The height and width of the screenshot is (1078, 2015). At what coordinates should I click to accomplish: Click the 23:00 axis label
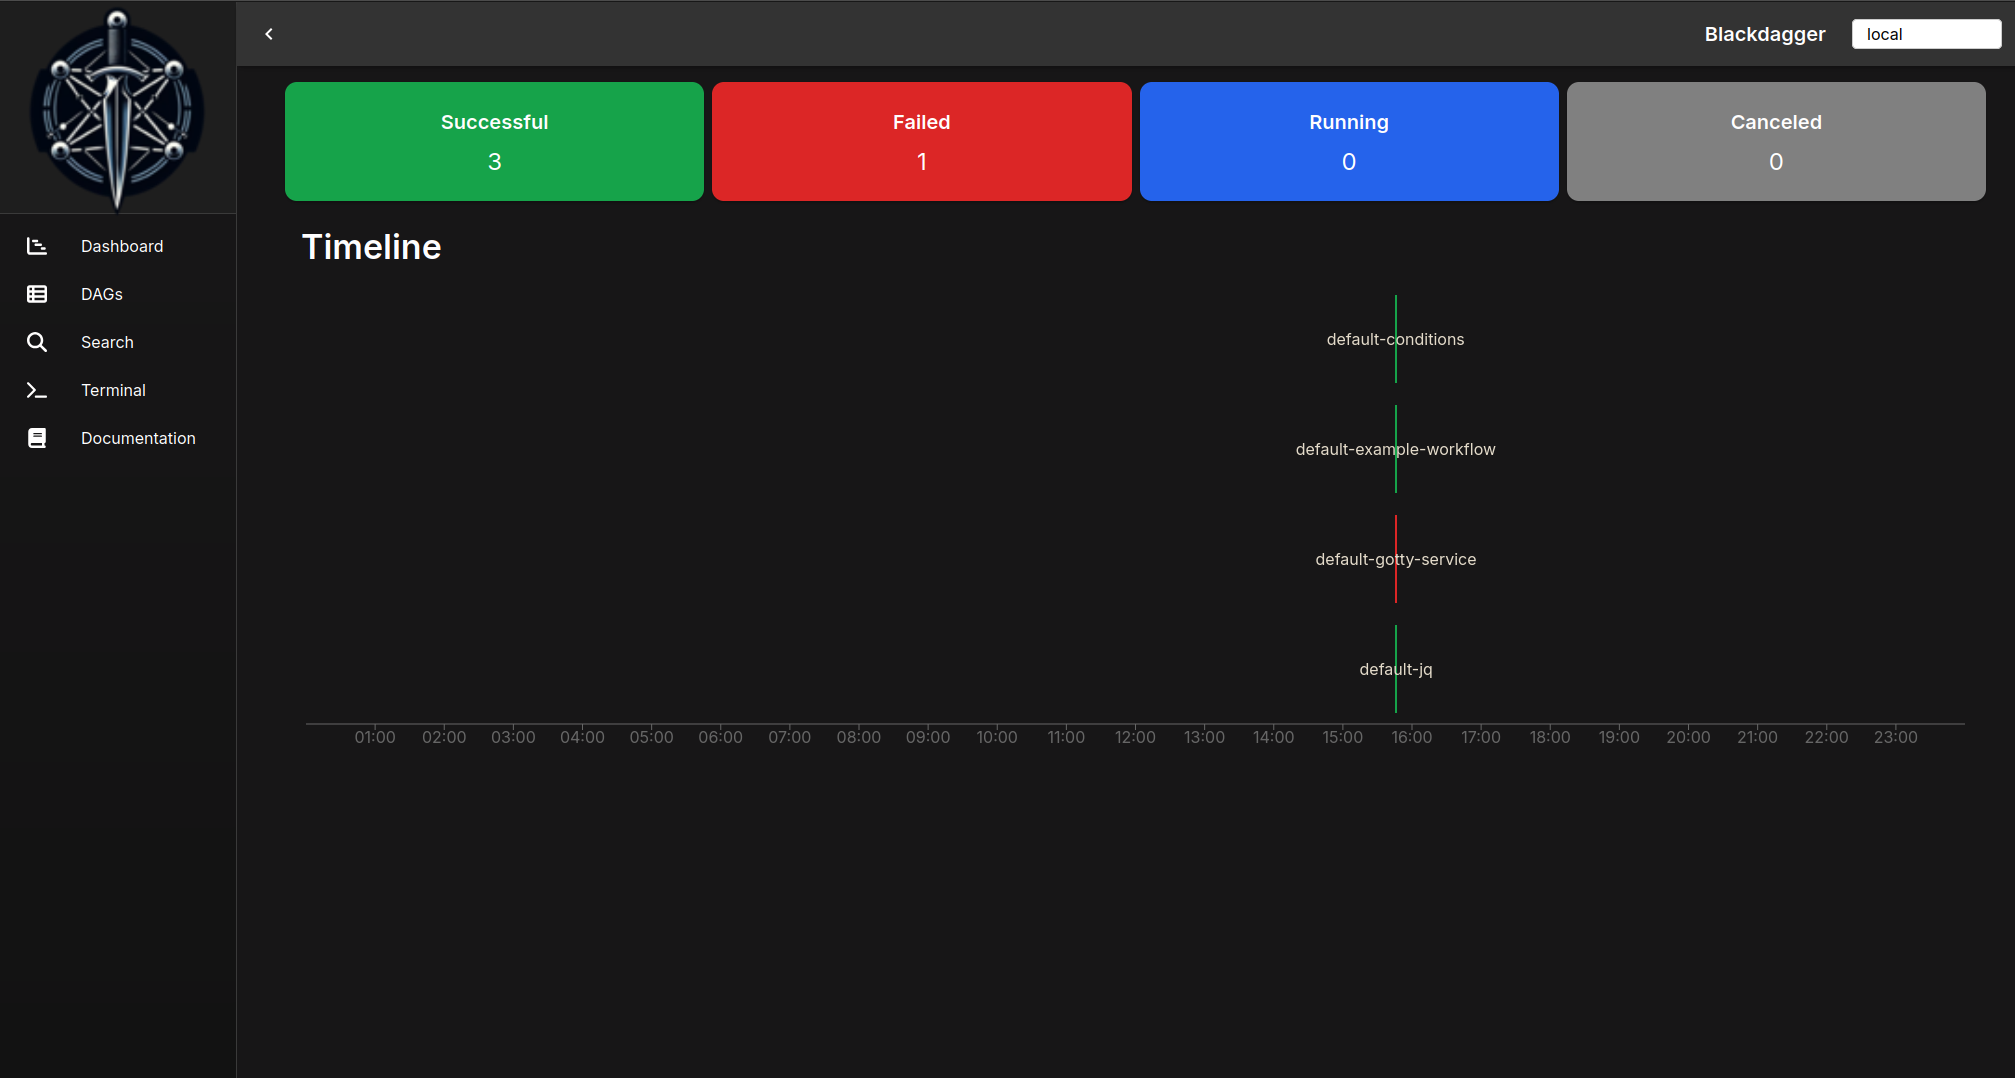(1895, 737)
